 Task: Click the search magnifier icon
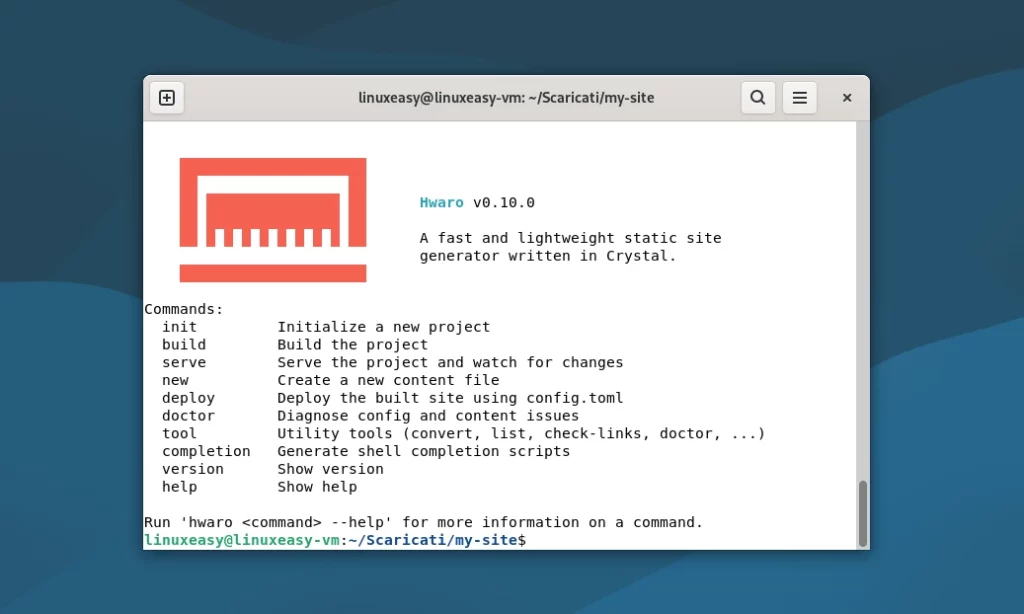(x=758, y=98)
